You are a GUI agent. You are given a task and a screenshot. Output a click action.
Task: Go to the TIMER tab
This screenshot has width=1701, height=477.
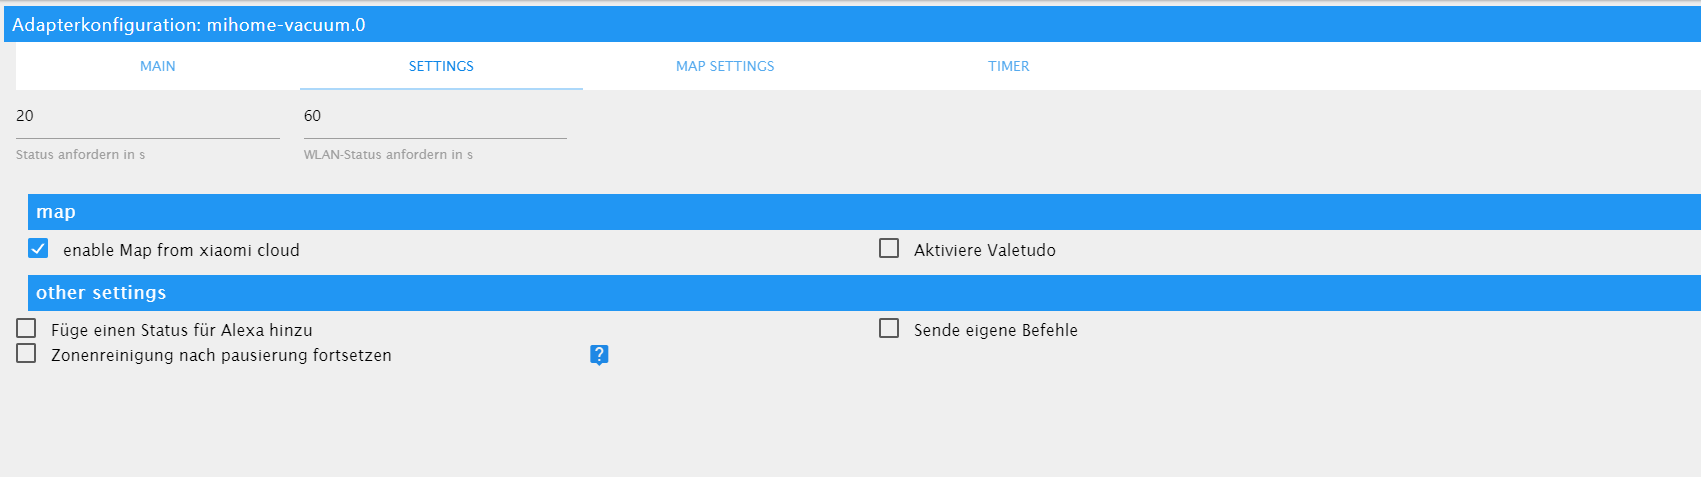tap(1008, 66)
